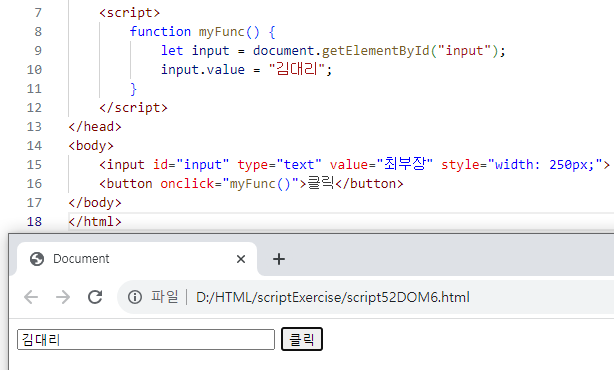Click the </html> closing tag
The height and width of the screenshot is (370, 614).
(95, 222)
